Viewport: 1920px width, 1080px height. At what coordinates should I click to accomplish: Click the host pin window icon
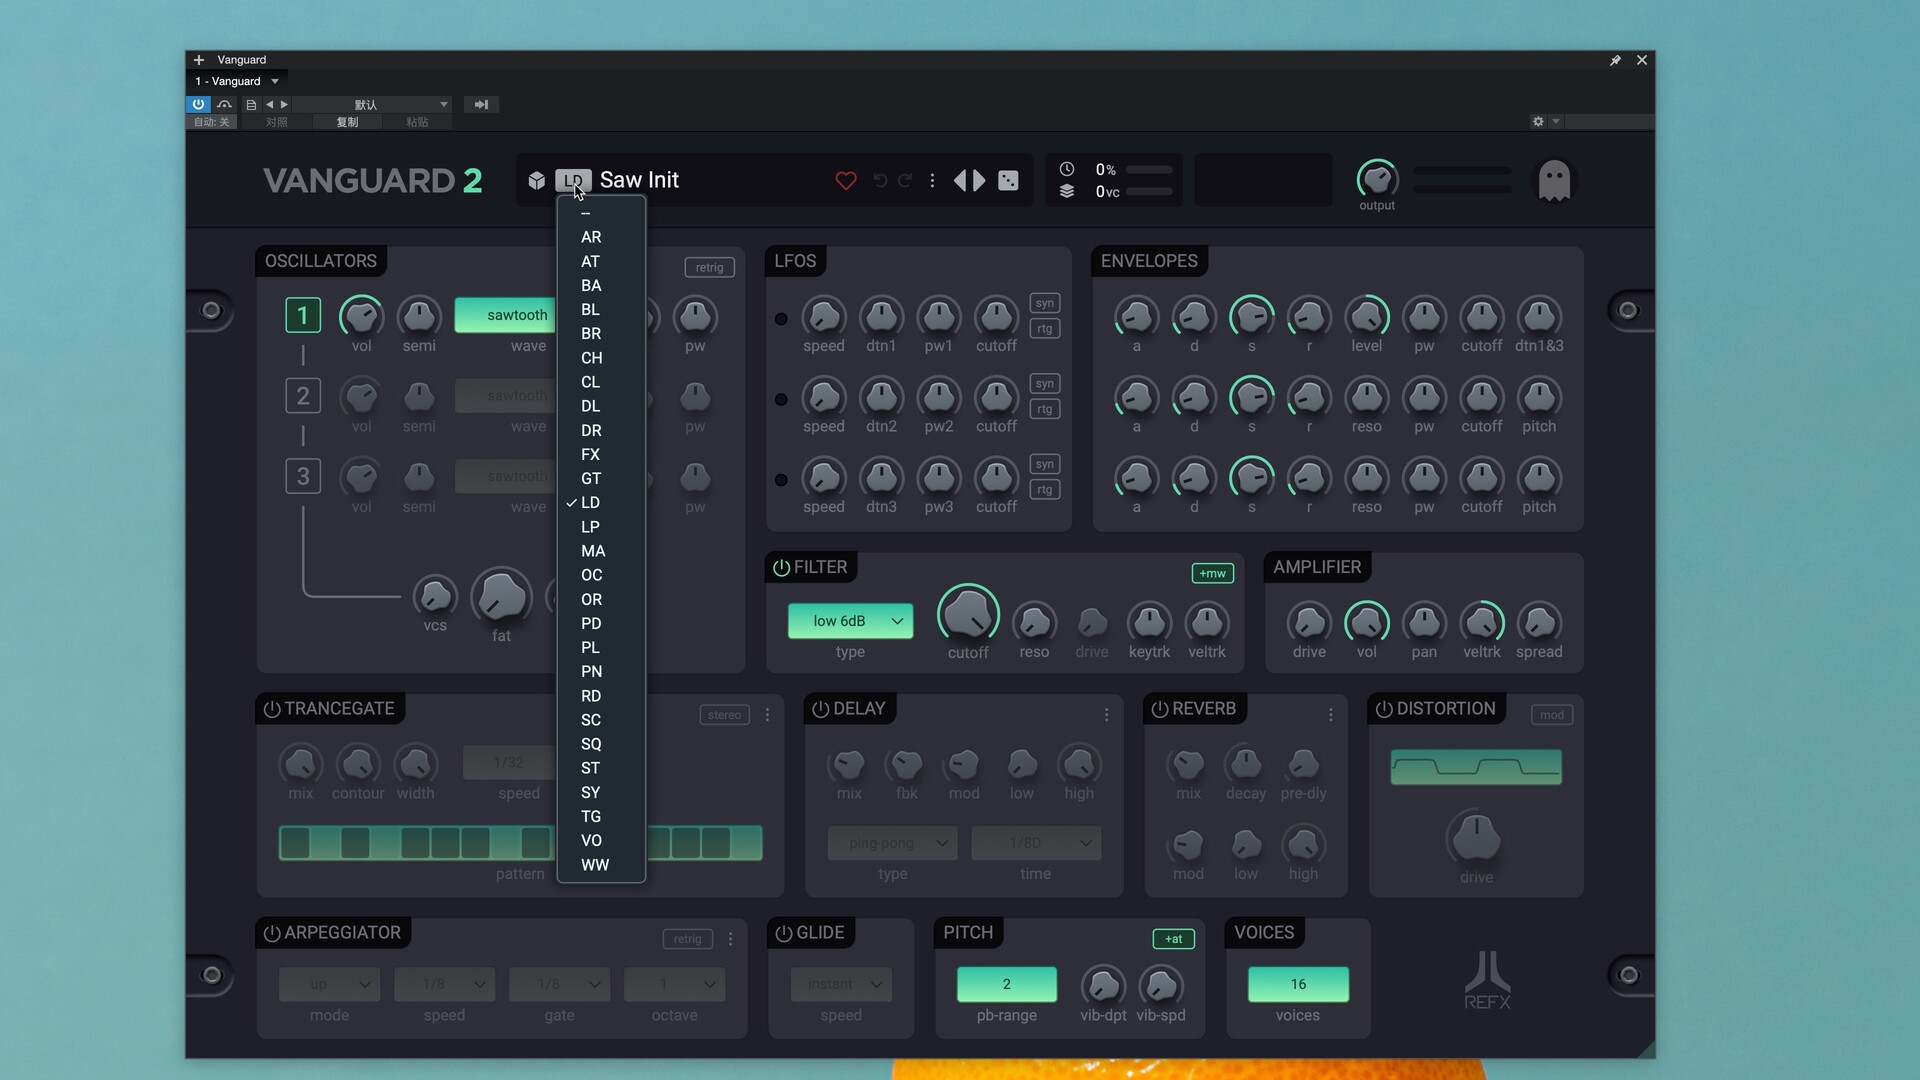[1615, 60]
